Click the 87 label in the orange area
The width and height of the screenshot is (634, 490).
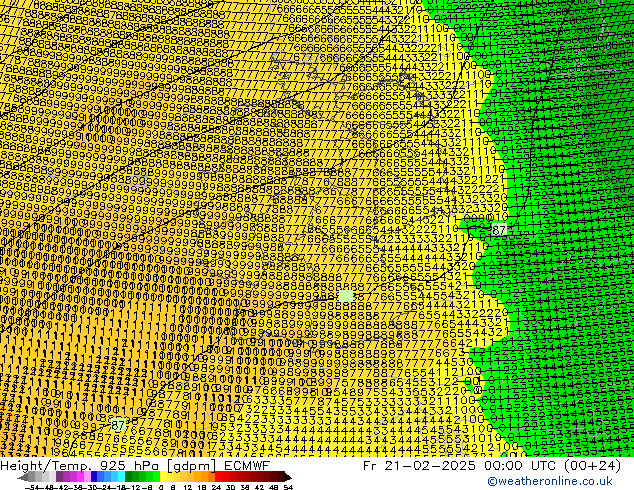118,425
